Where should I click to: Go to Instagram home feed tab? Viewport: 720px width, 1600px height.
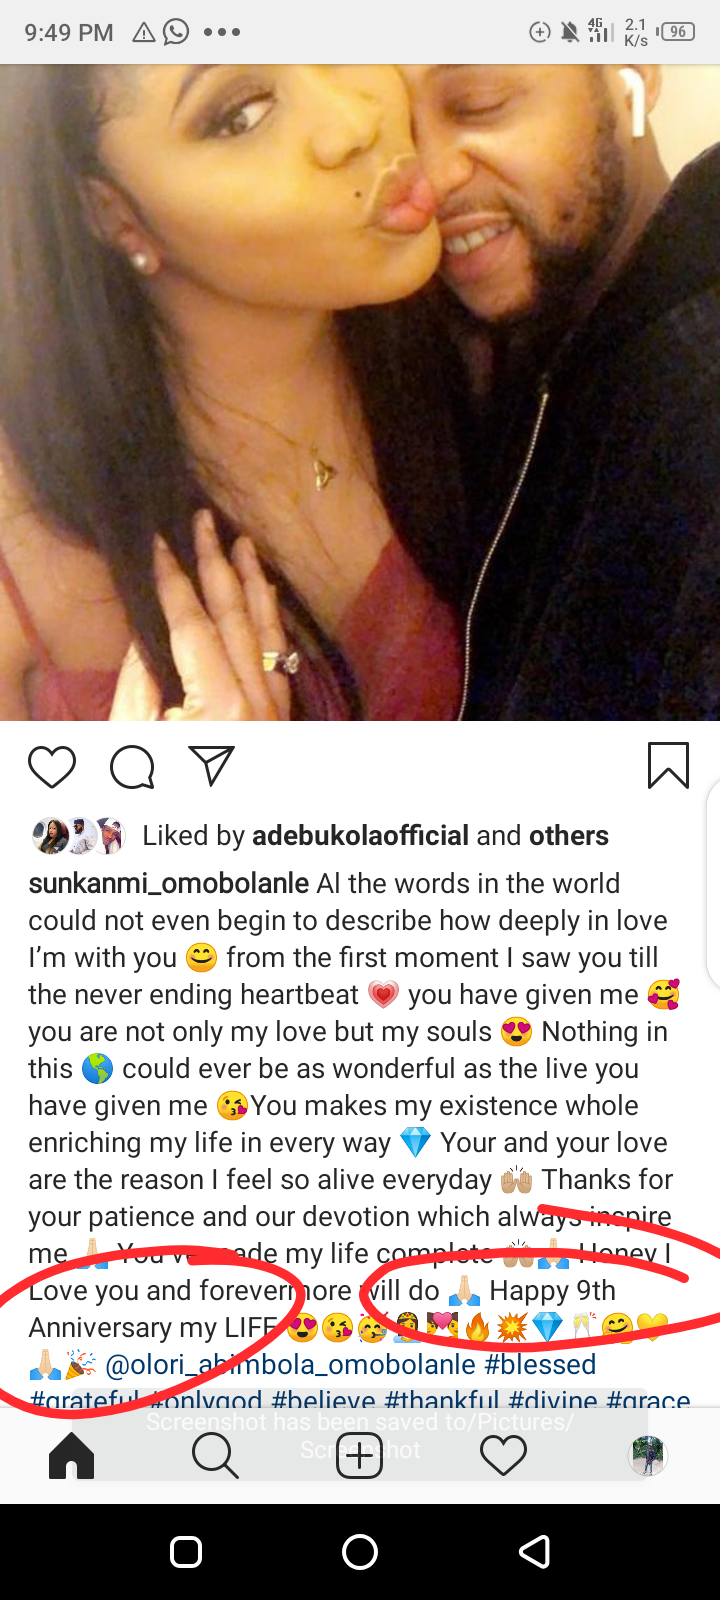click(x=72, y=1456)
